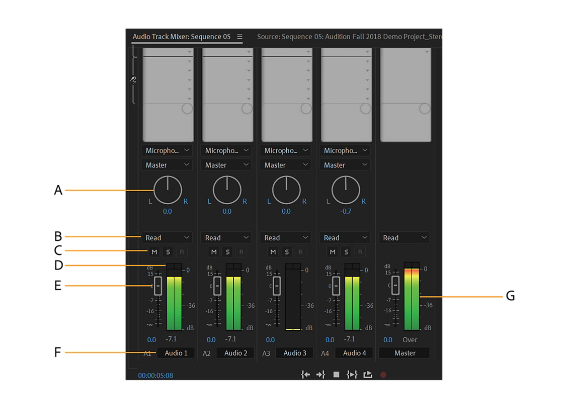Mute the Audio 3 track
The image size is (562, 396).
coord(273,252)
